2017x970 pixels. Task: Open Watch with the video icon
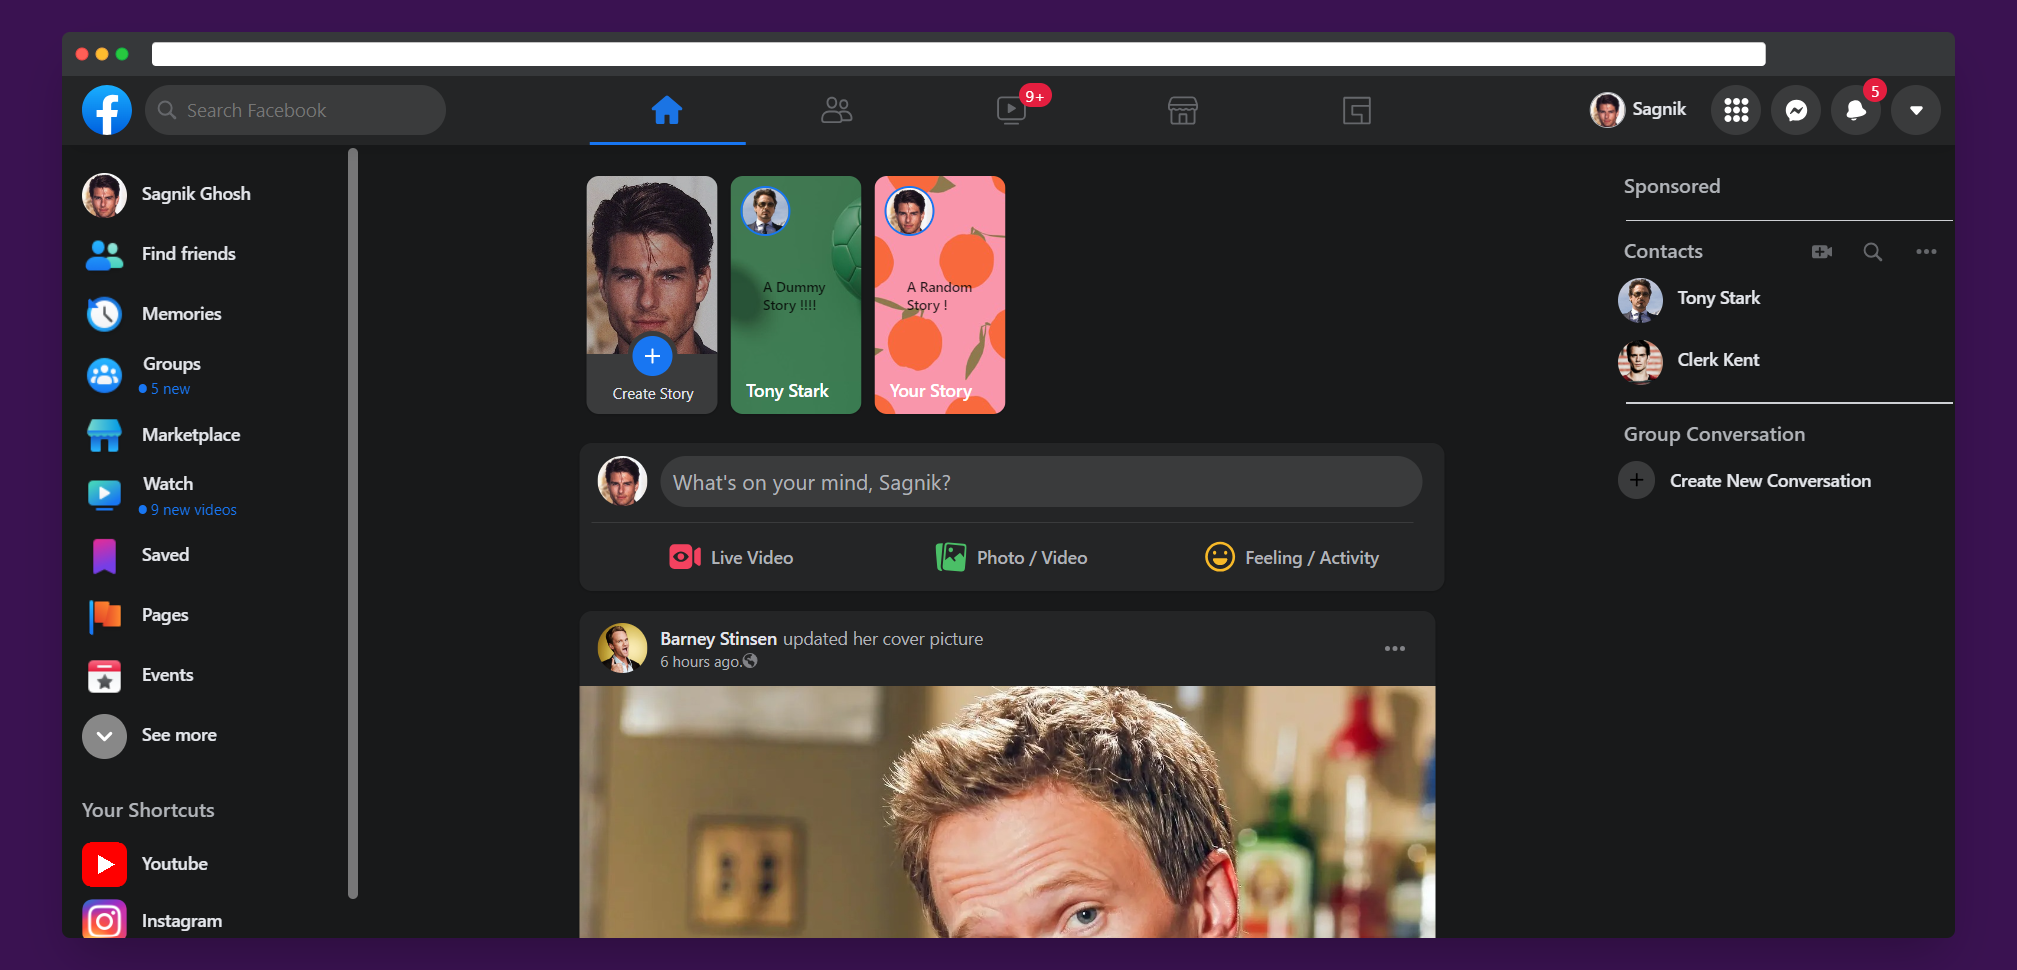coord(1012,110)
